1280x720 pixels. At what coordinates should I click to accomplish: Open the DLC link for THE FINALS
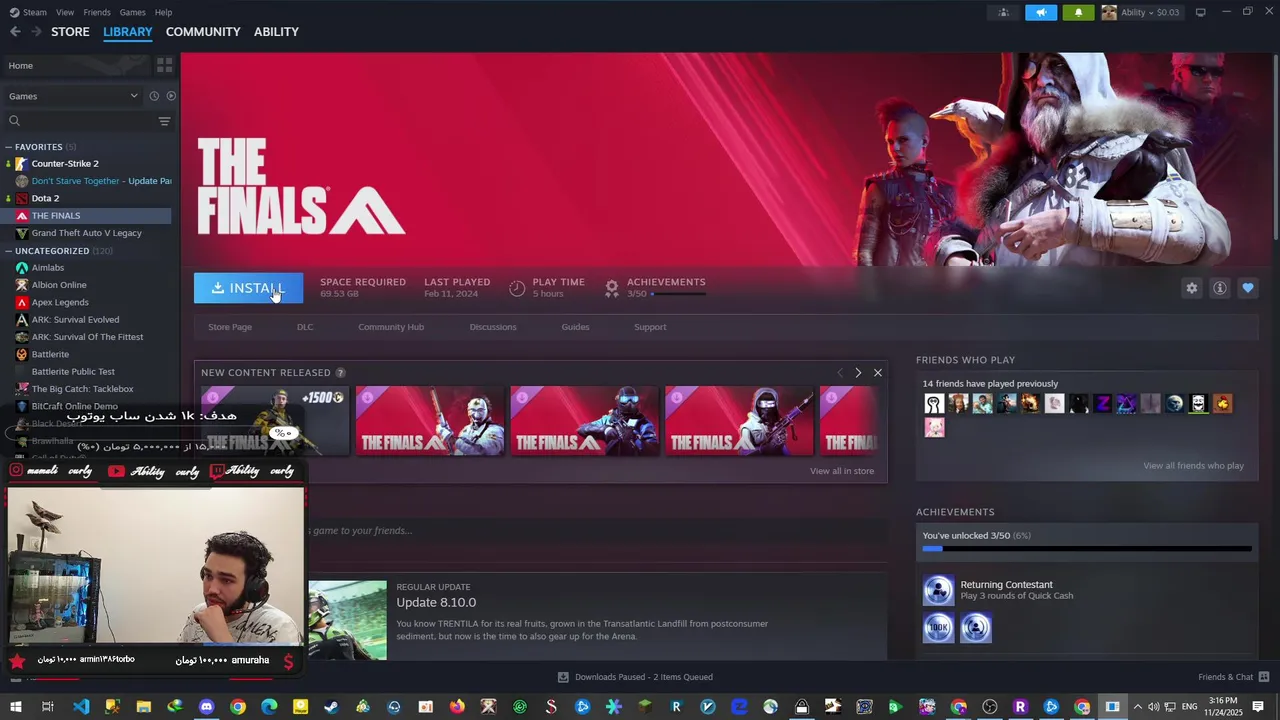(305, 327)
